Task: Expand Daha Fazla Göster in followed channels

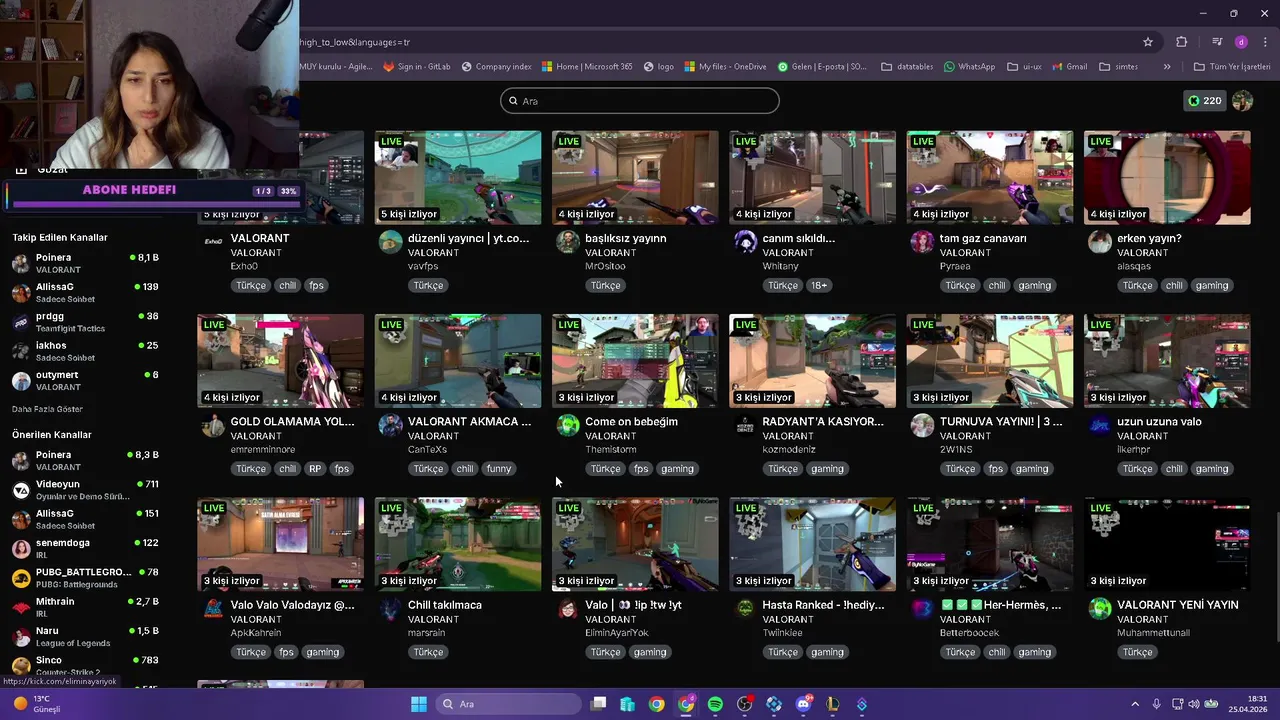Action: coord(47,409)
